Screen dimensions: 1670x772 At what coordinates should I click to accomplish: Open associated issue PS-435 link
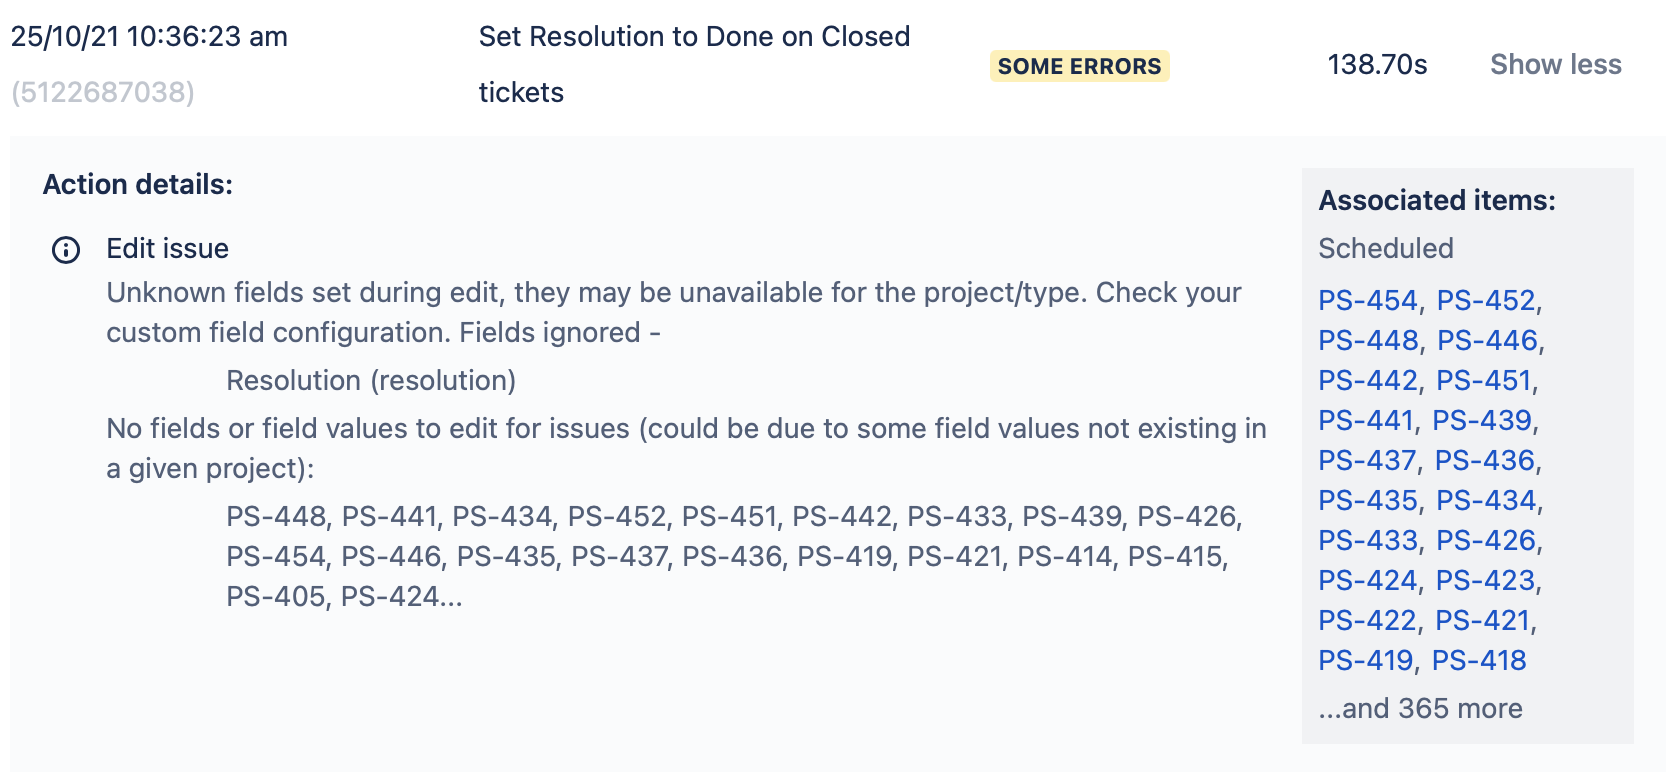coord(1368,500)
